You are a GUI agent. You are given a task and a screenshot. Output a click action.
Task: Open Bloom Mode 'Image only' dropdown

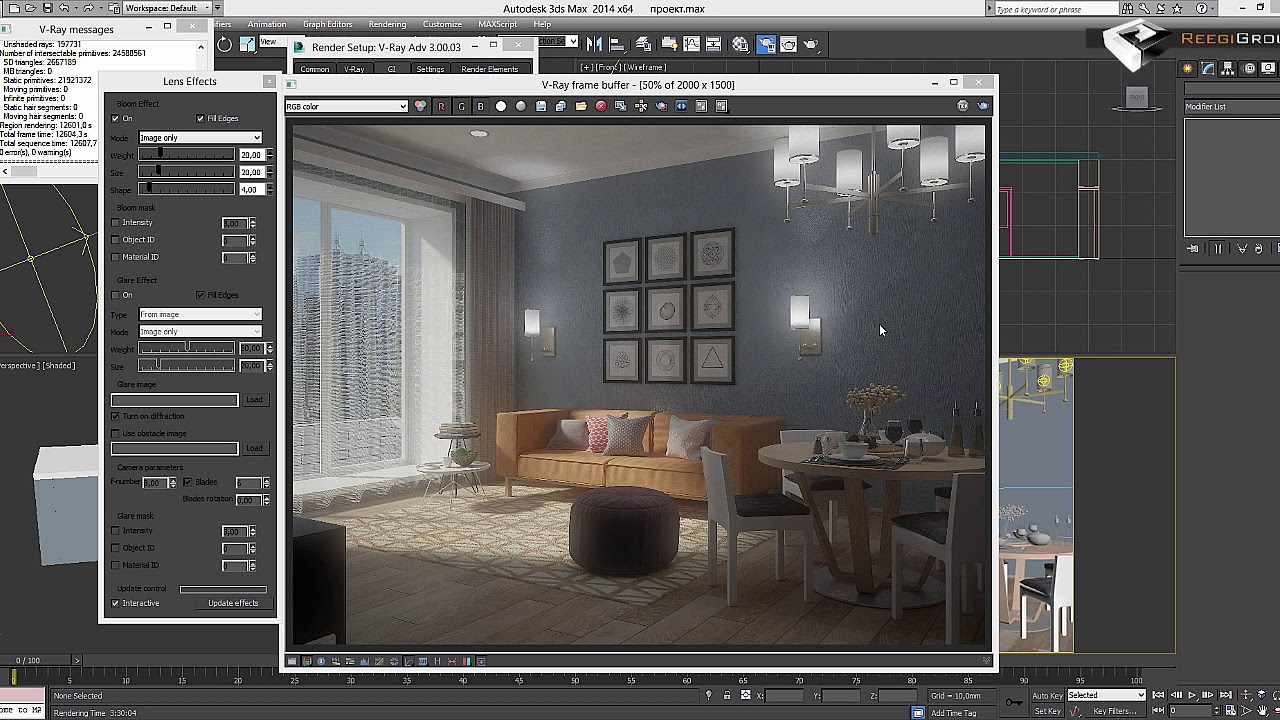click(x=200, y=138)
